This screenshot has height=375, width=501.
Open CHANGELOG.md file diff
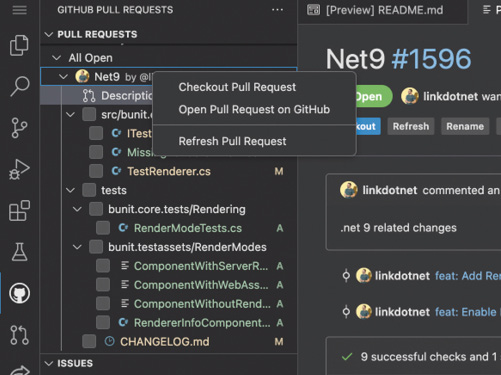165,342
